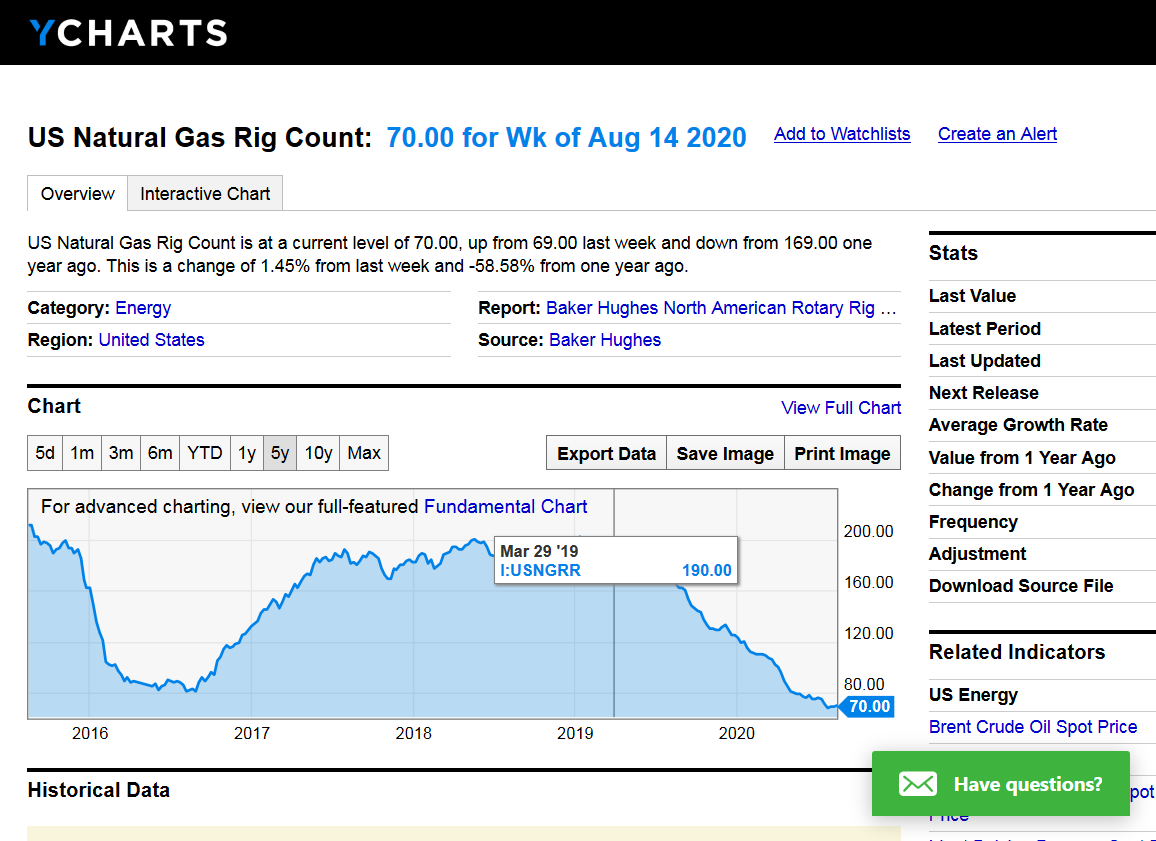Click the Print Image button

click(843, 453)
